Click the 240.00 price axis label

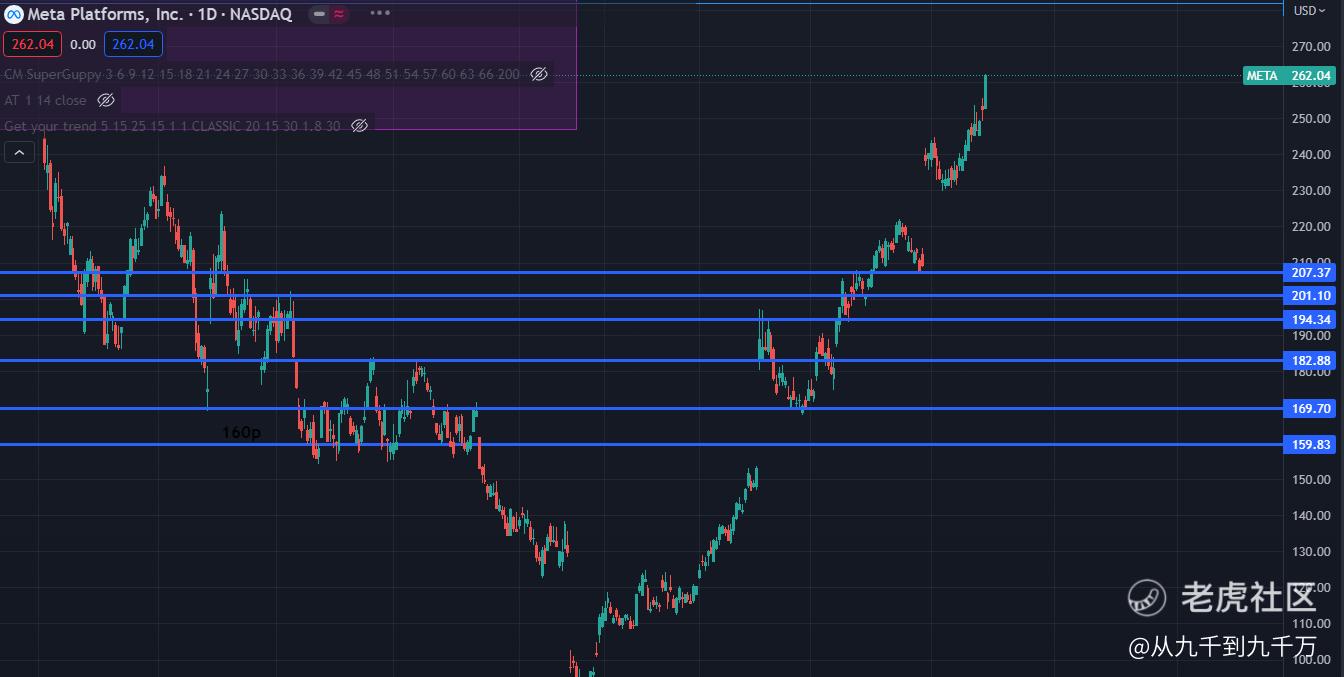click(1311, 155)
